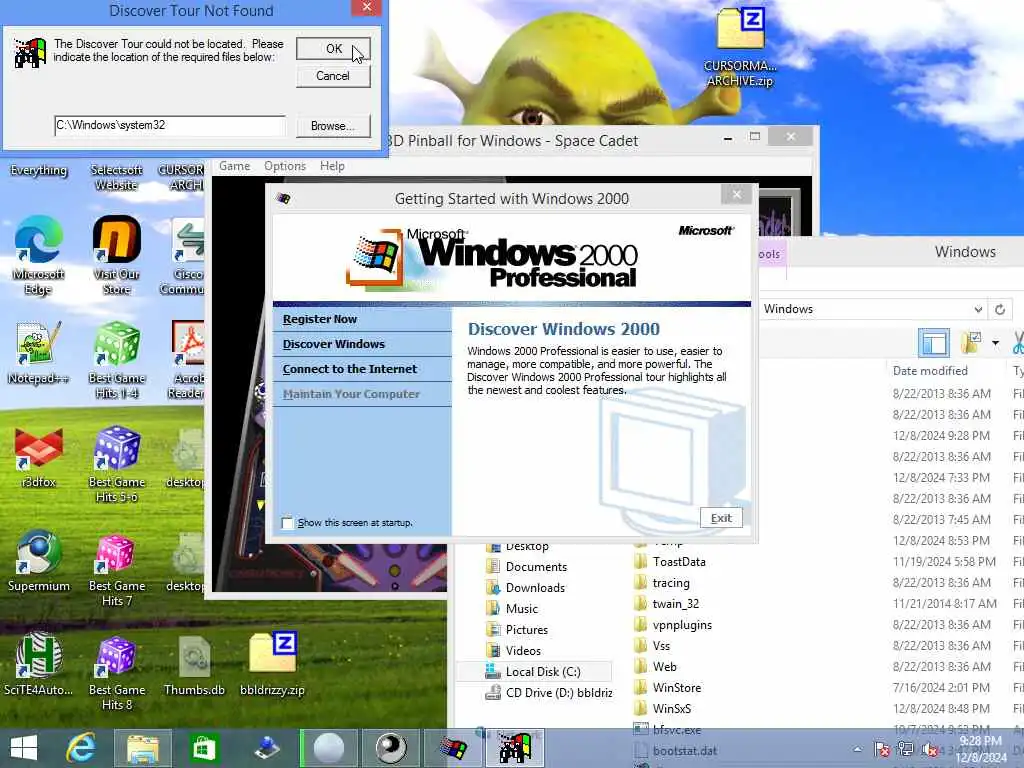Open the SciTE4Auto desktop shortcut
Viewport: 1024px width, 768px height.
pyautogui.click(x=39, y=665)
